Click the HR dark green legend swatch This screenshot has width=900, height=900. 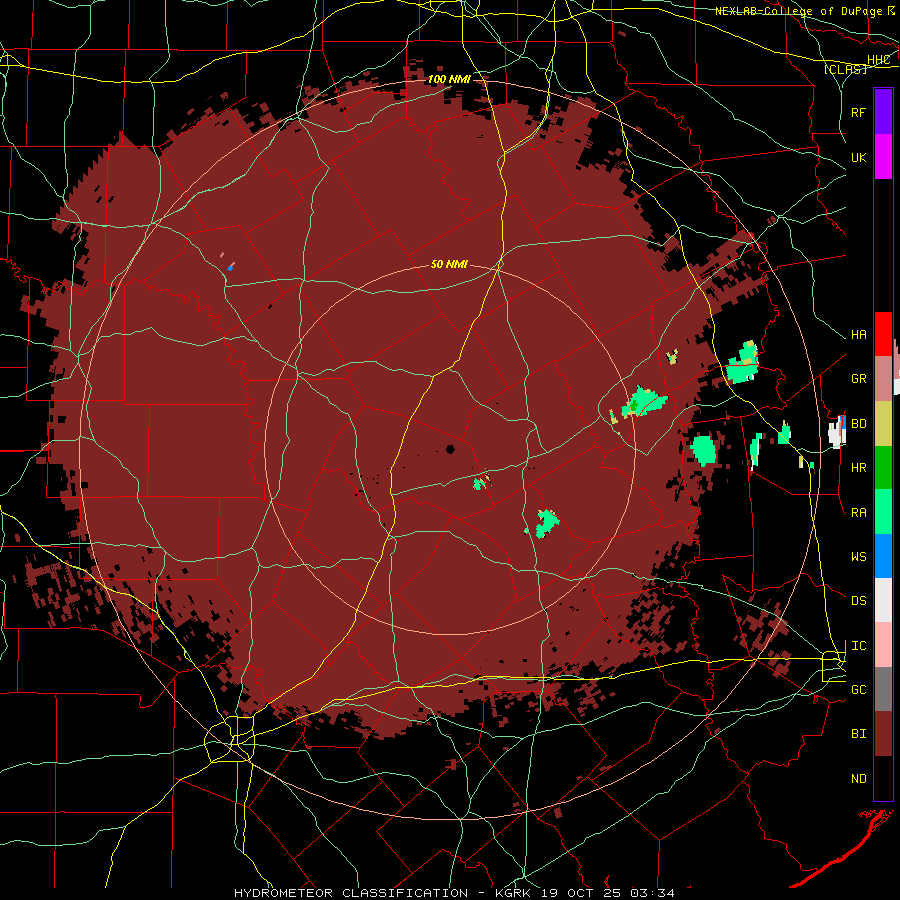(883, 468)
